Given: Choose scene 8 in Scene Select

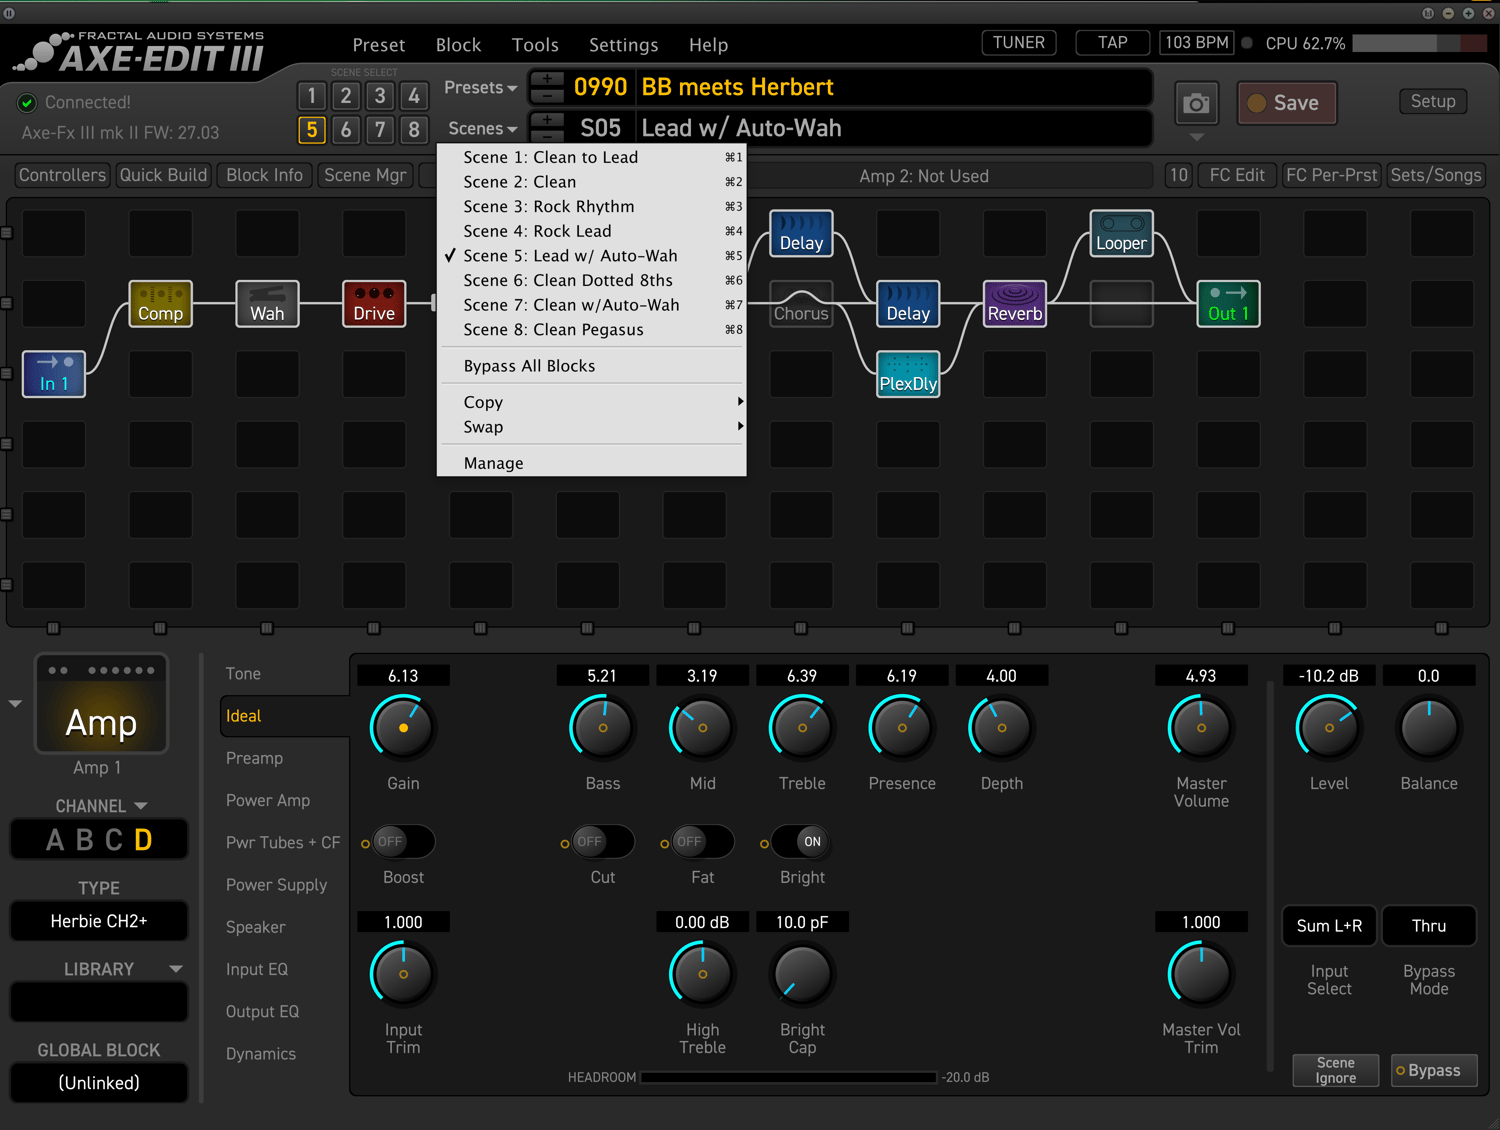Looking at the screenshot, I should pyautogui.click(x=414, y=130).
